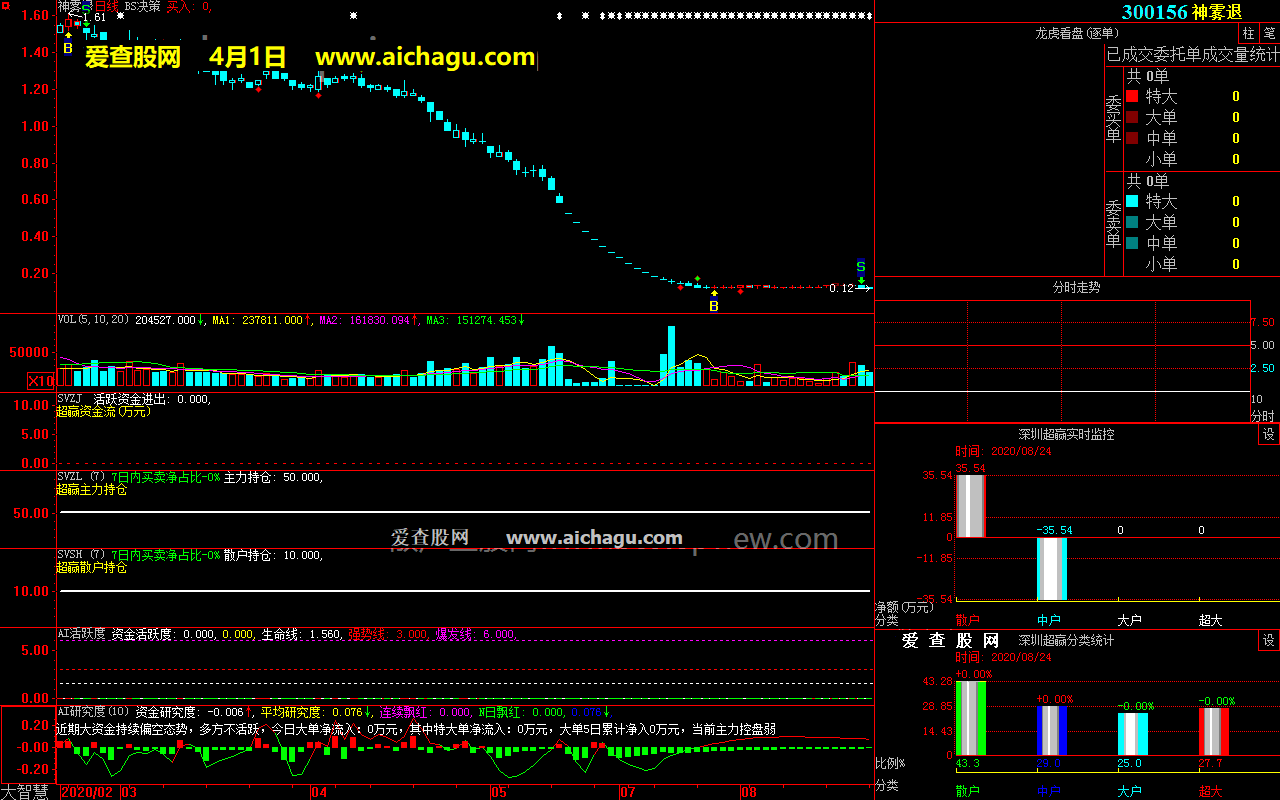Click the yellow B signal below the 0.12 low
1280x800 pixels.
714,306
